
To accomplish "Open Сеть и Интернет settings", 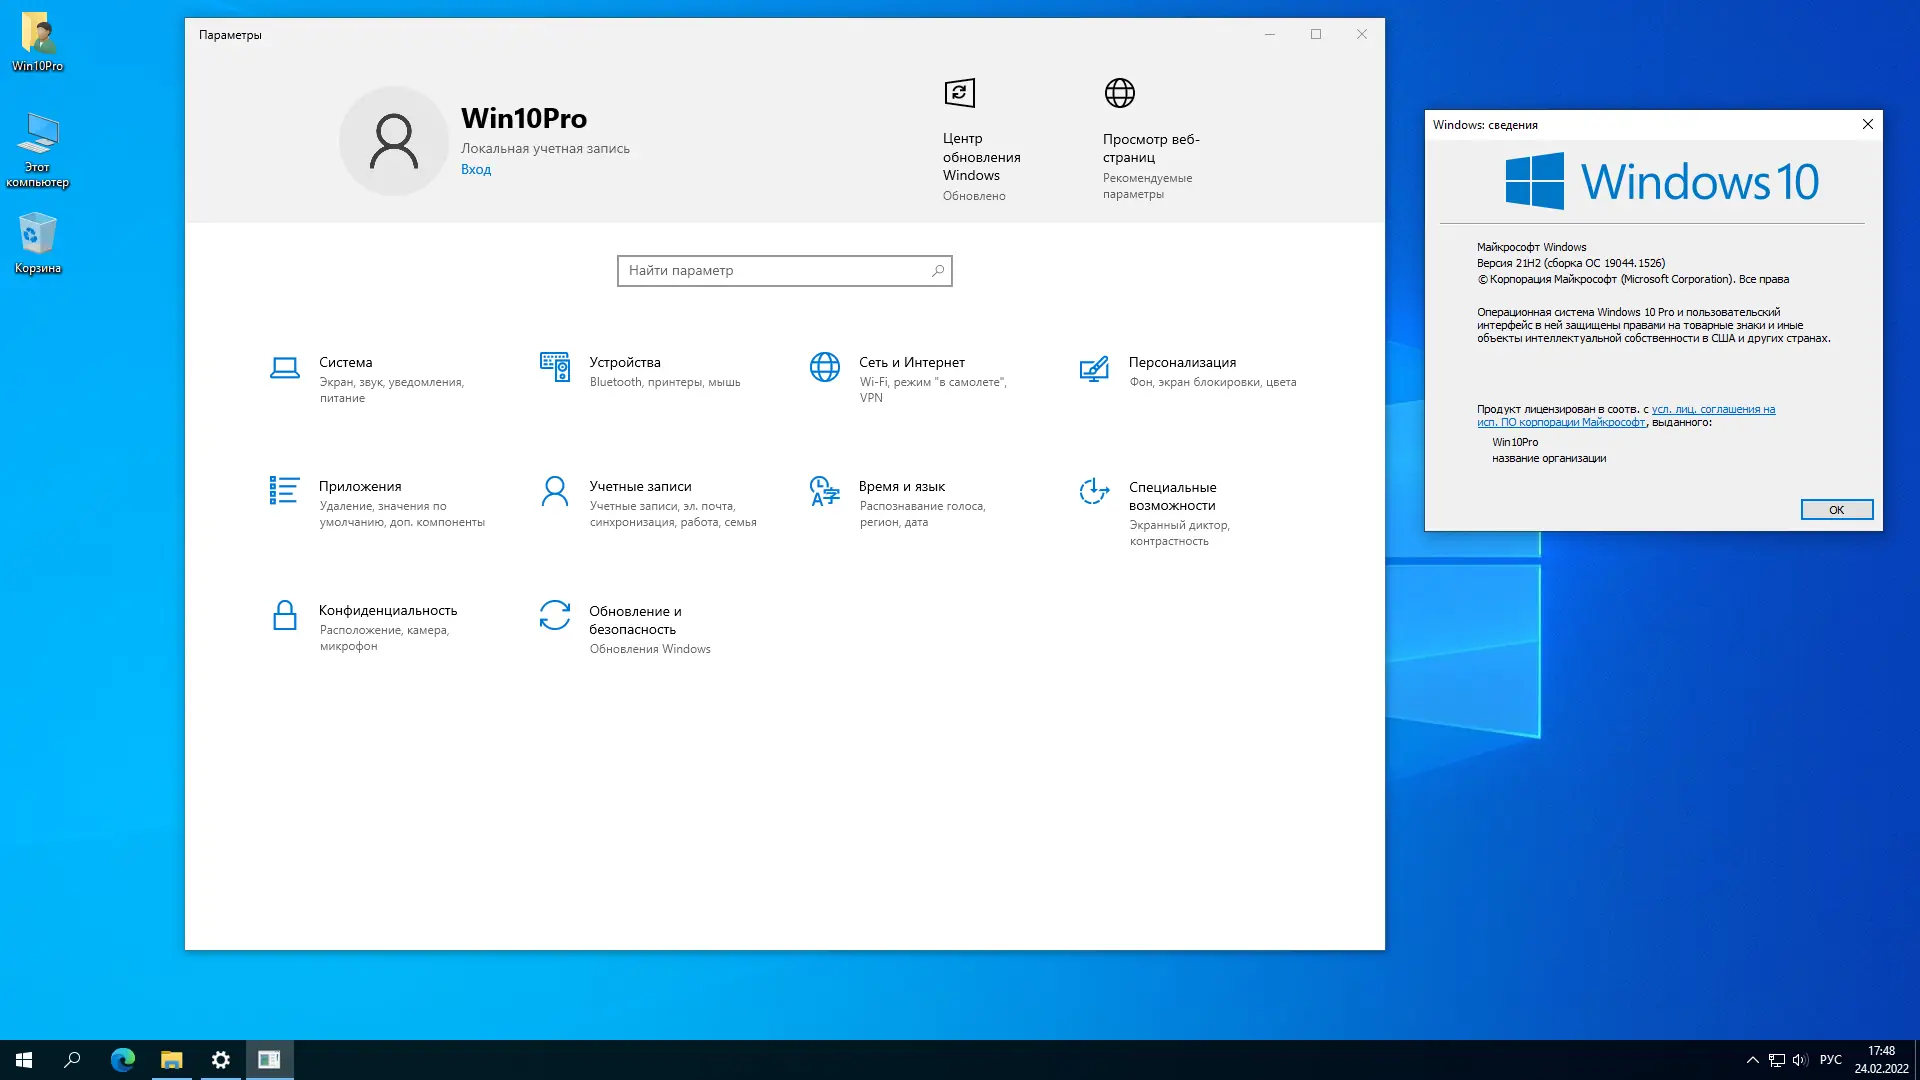I will click(911, 363).
